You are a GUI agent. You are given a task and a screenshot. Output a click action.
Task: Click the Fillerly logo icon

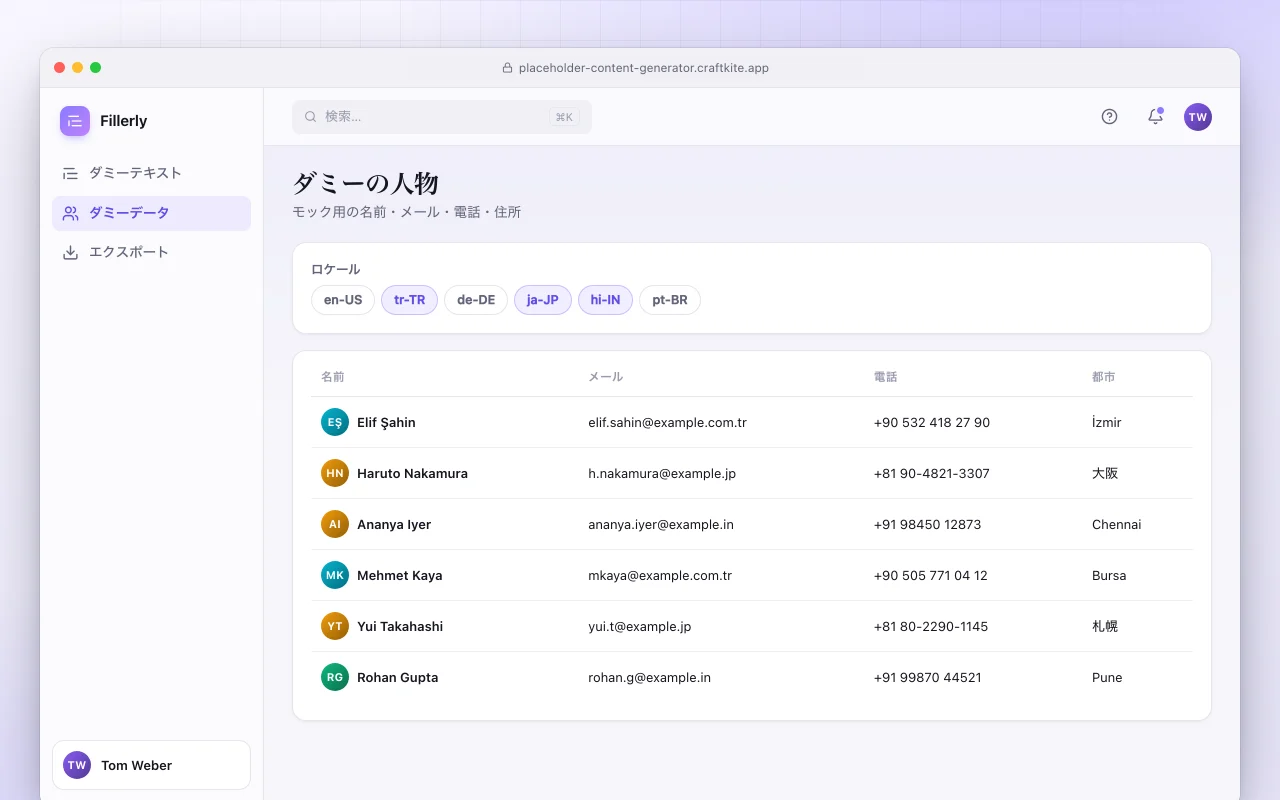(x=75, y=121)
